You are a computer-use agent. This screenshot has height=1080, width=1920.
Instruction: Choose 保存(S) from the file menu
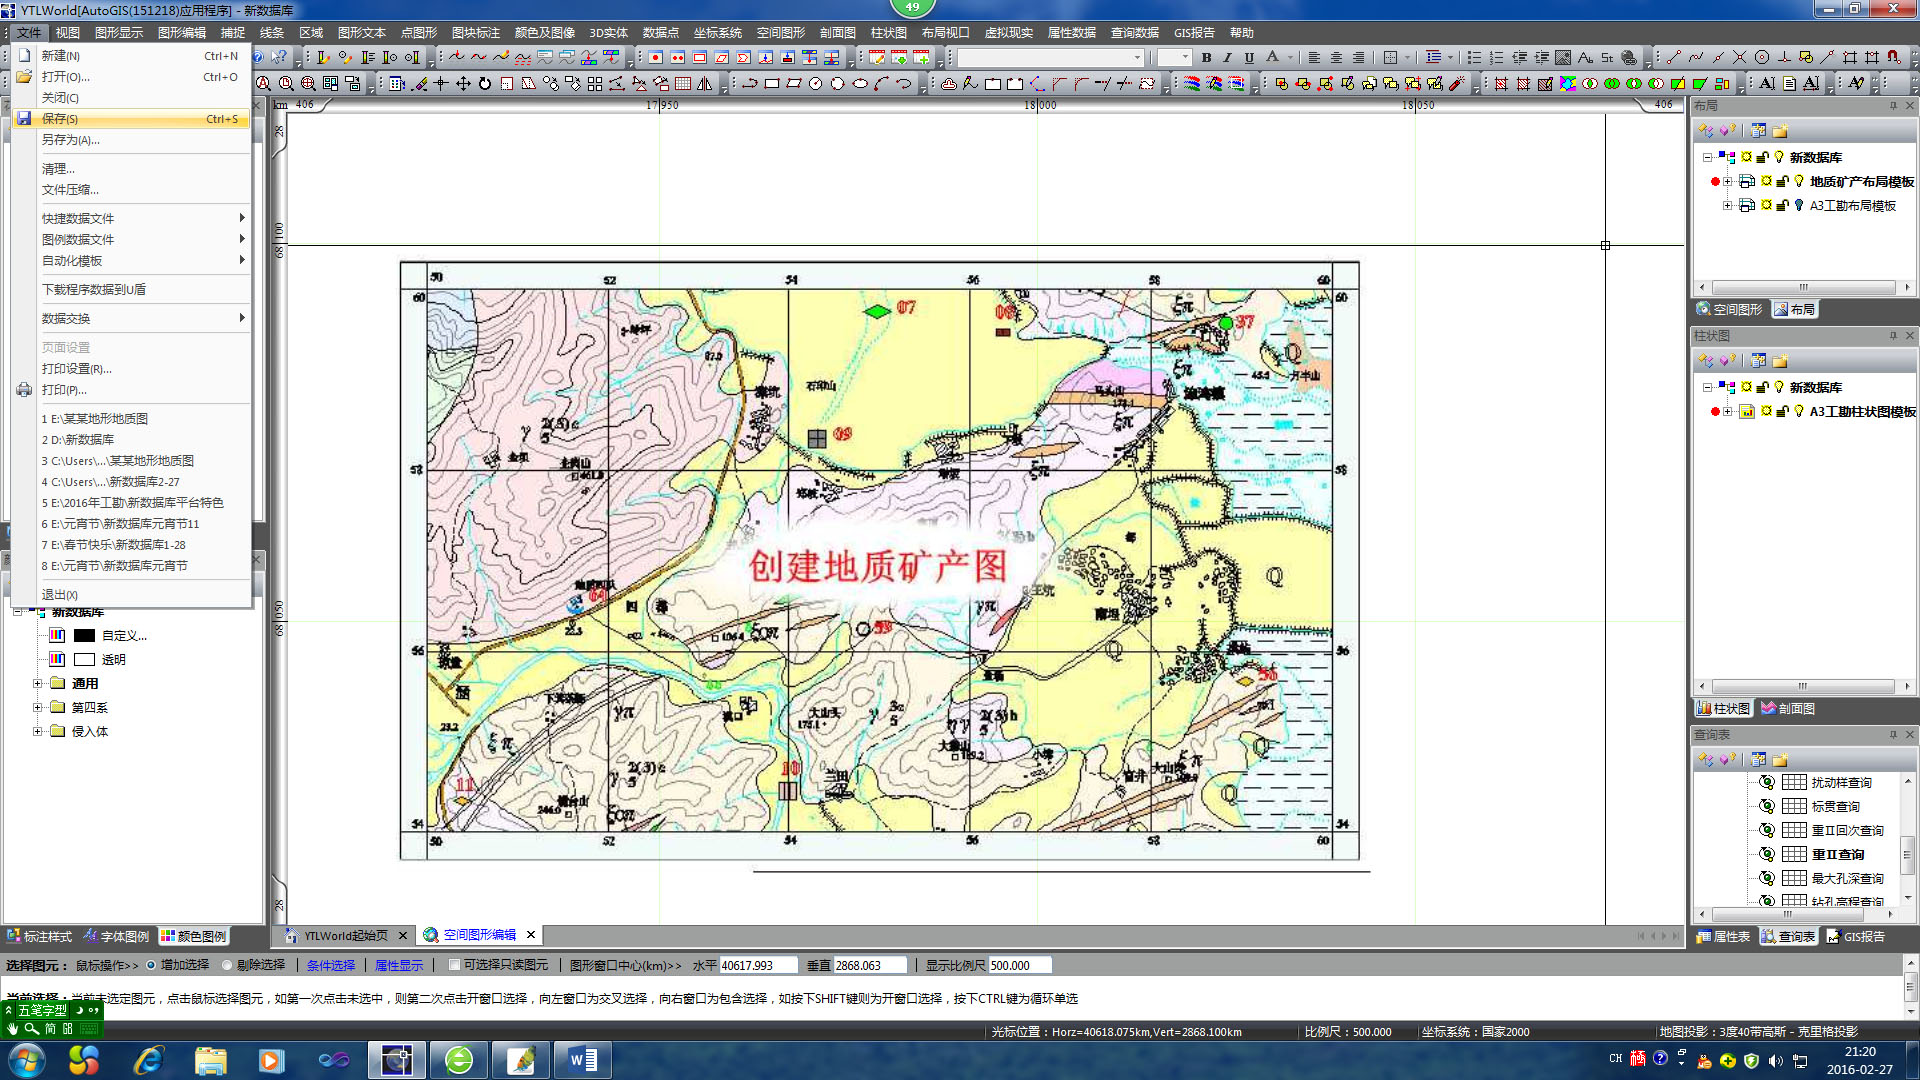pos(131,119)
